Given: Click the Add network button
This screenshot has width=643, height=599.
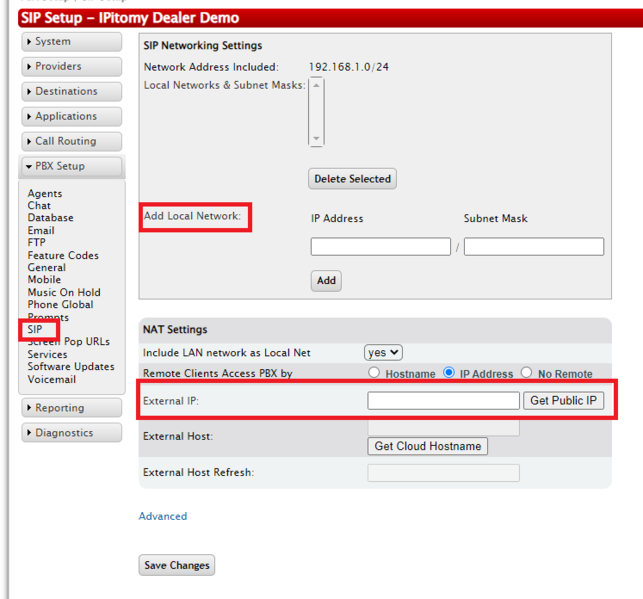Looking at the screenshot, I should [x=326, y=281].
